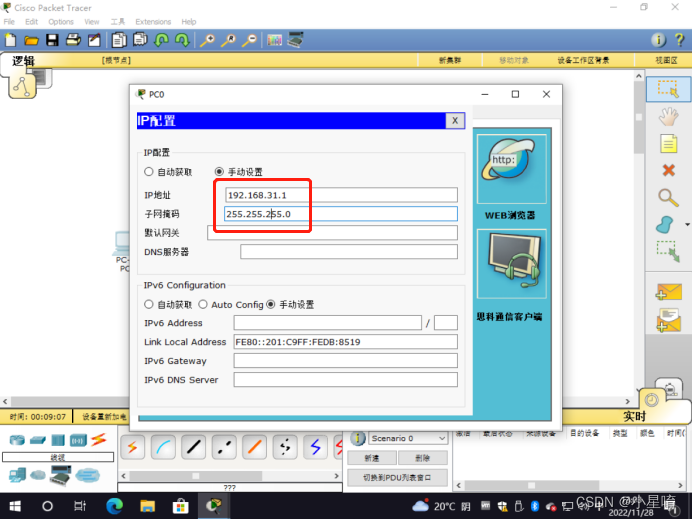Click the Zoom Out magnifier icon
Viewport: 692px width, 519px height.
[x=250, y=40]
